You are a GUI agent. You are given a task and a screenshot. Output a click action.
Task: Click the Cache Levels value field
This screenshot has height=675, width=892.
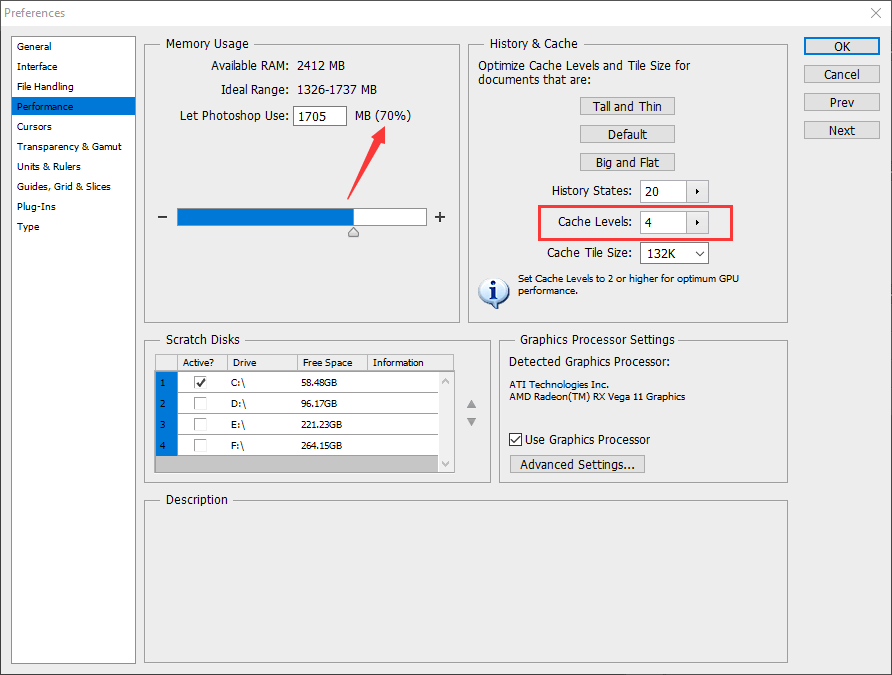tap(663, 222)
